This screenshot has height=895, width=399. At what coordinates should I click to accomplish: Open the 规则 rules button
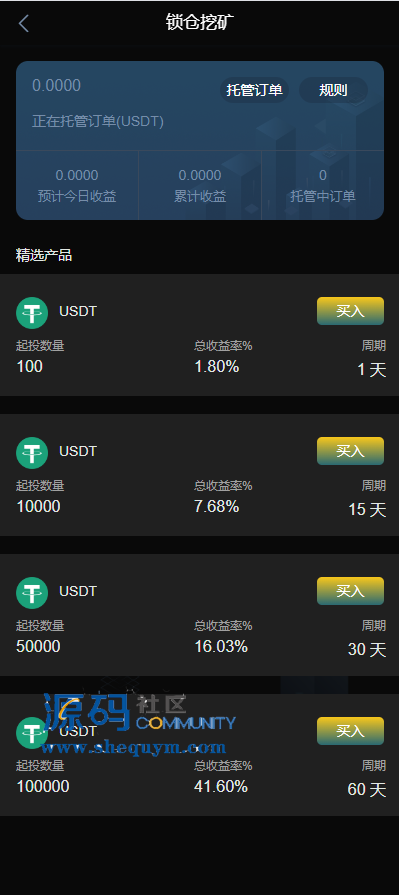point(333,90)
